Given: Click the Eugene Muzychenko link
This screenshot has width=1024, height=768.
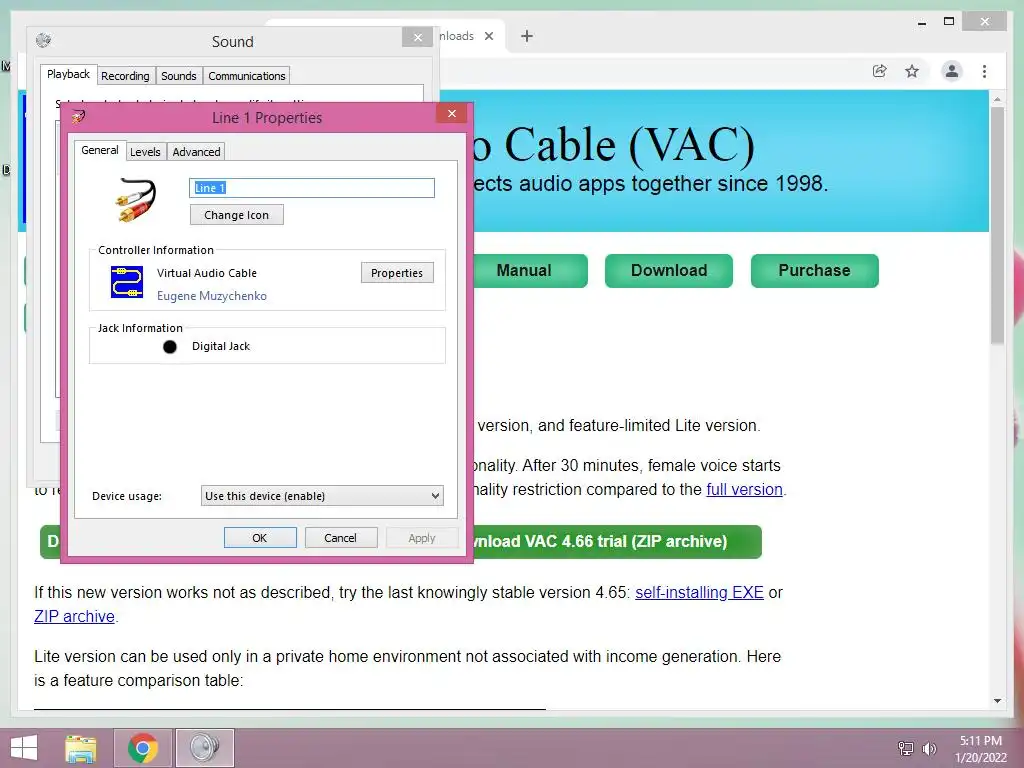Looking at the screenshot, I should [212, 296].
